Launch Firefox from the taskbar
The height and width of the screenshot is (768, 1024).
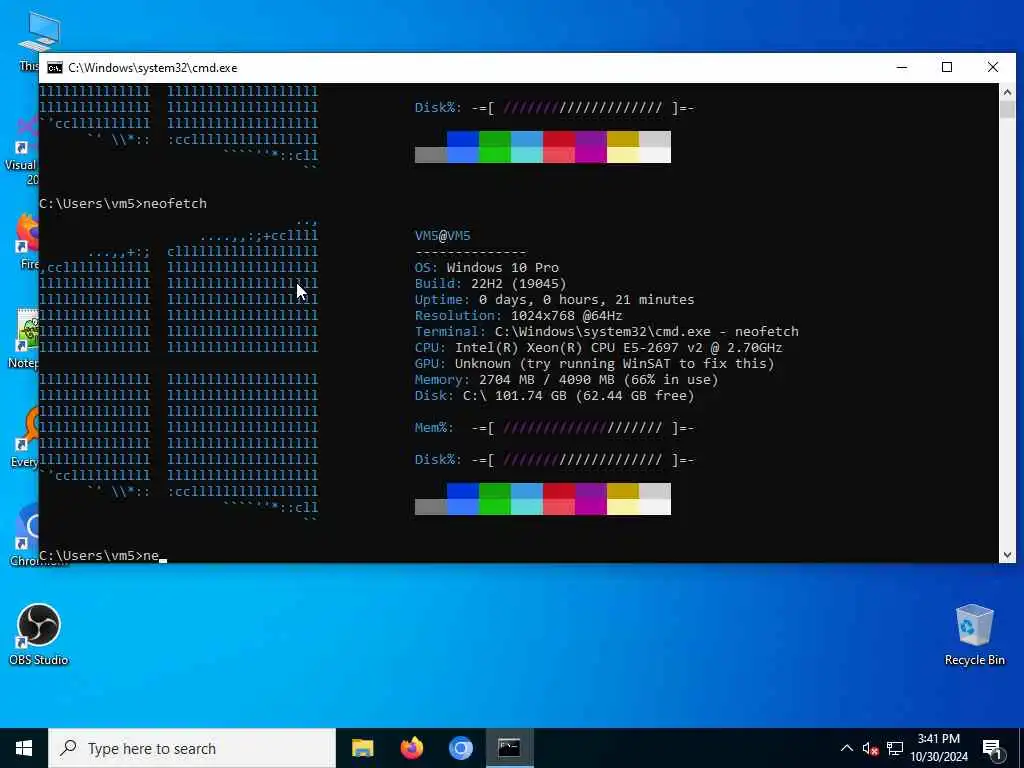[x=411, y=748]
